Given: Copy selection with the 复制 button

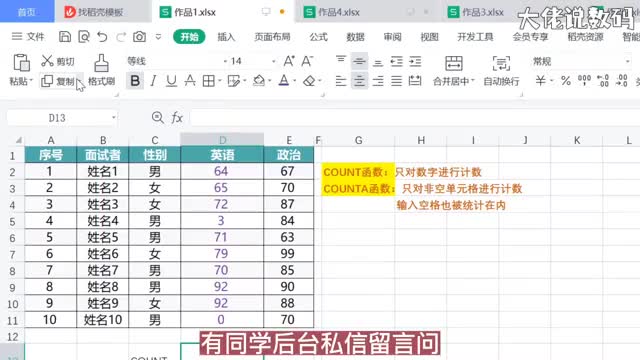Looking at the screenshot, I should click(58, 81).
